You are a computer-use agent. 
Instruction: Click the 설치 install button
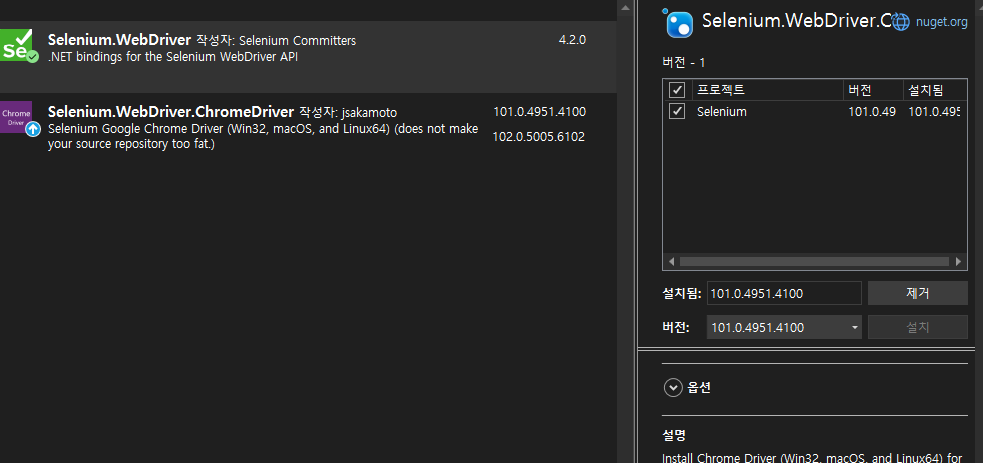point(917,327)
